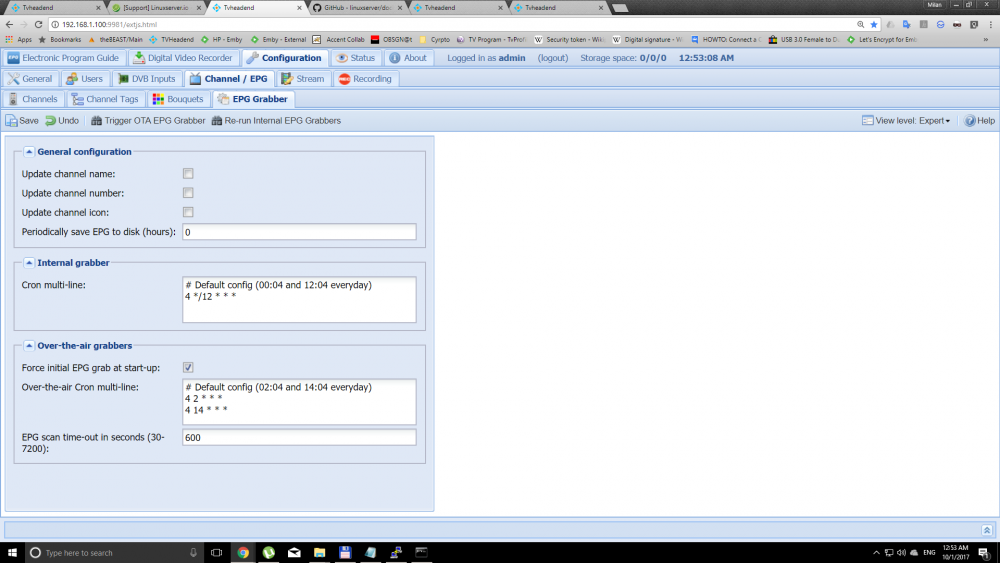1000x563 pixels.
Task: Open Task View on the taskbar
Action: [217, 552]
